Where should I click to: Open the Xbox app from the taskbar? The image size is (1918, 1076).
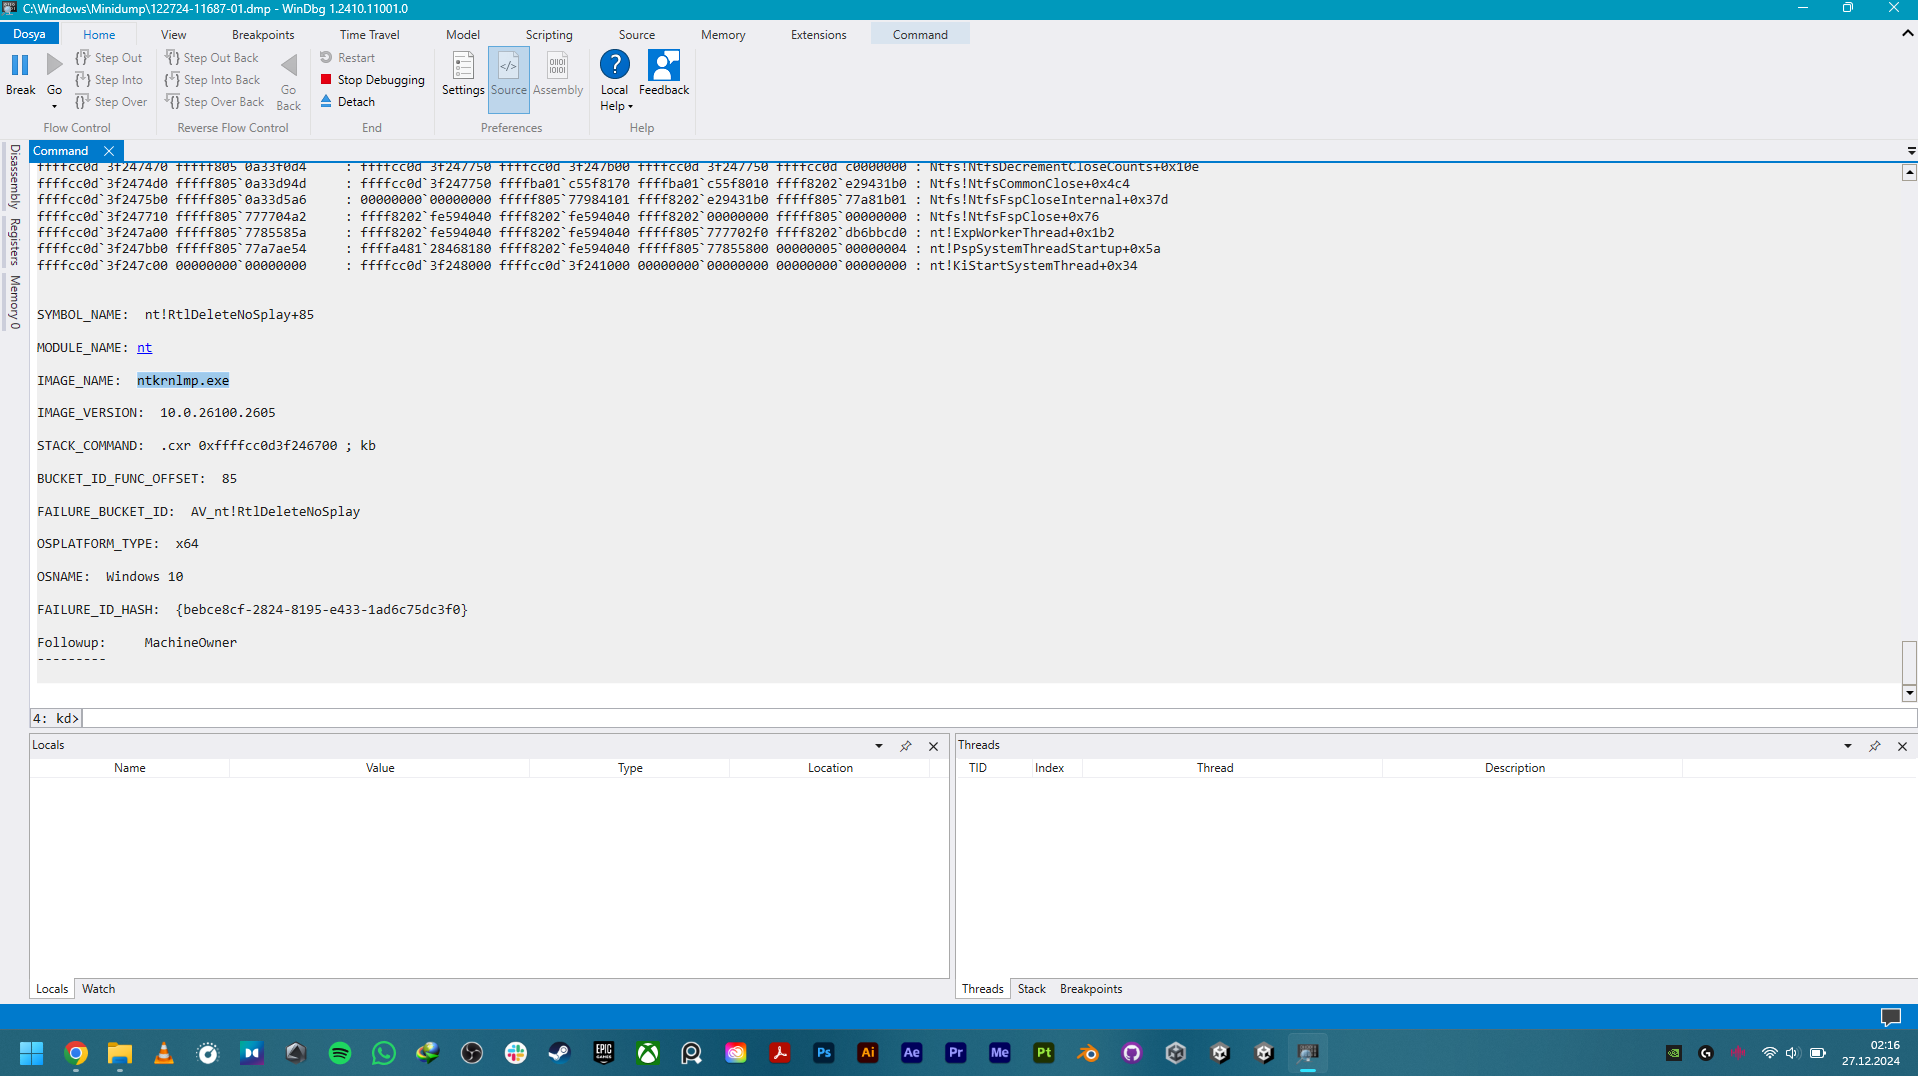click(647, 1053)
